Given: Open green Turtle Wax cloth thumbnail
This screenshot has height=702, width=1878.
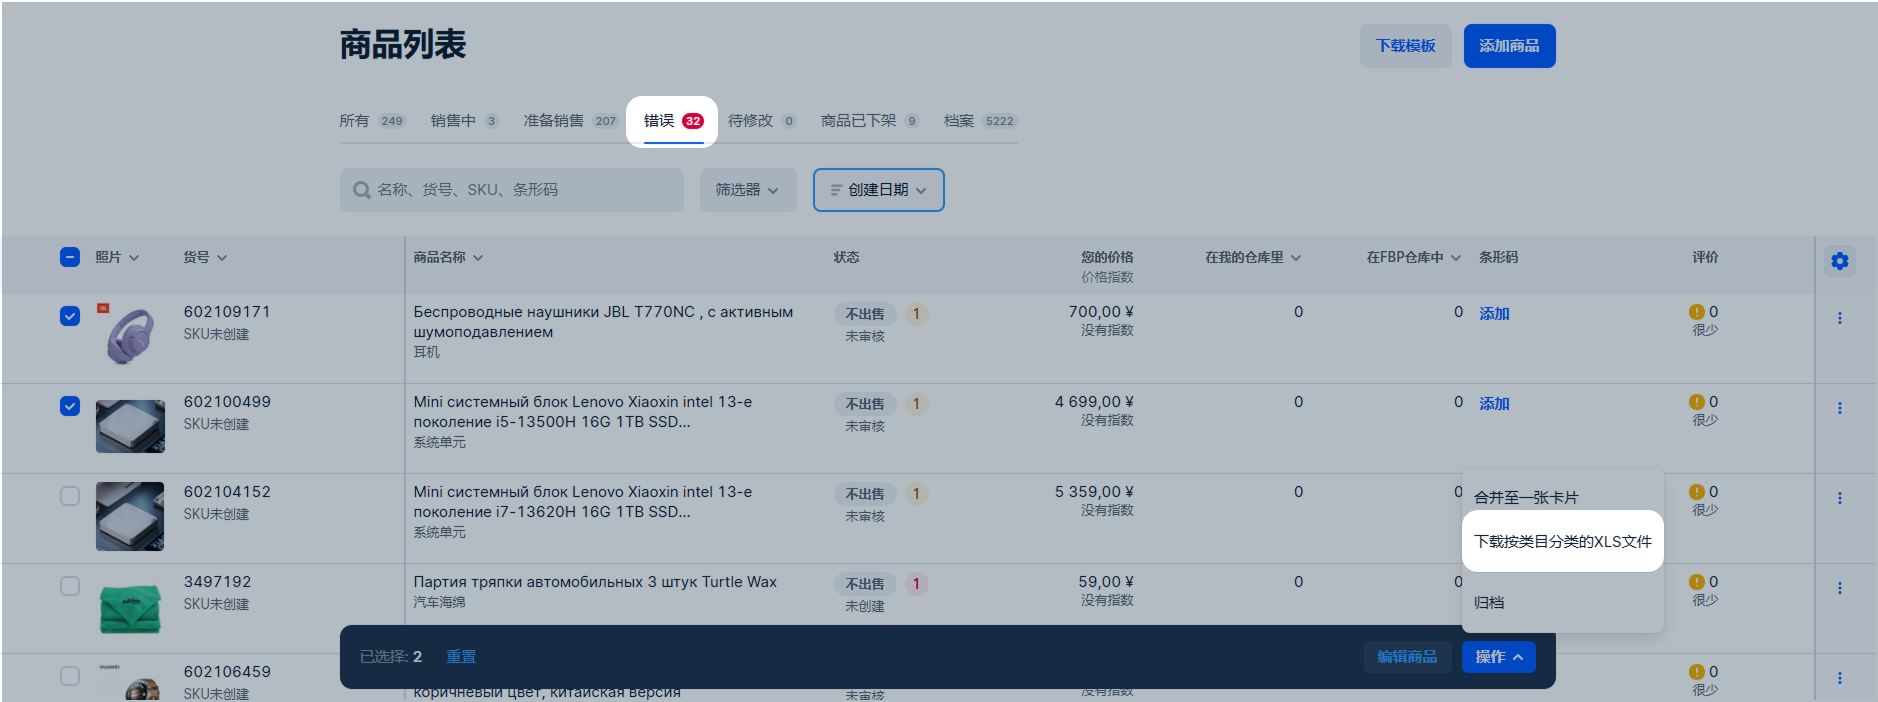Looking at the screenshot, I should pos(130,608).
